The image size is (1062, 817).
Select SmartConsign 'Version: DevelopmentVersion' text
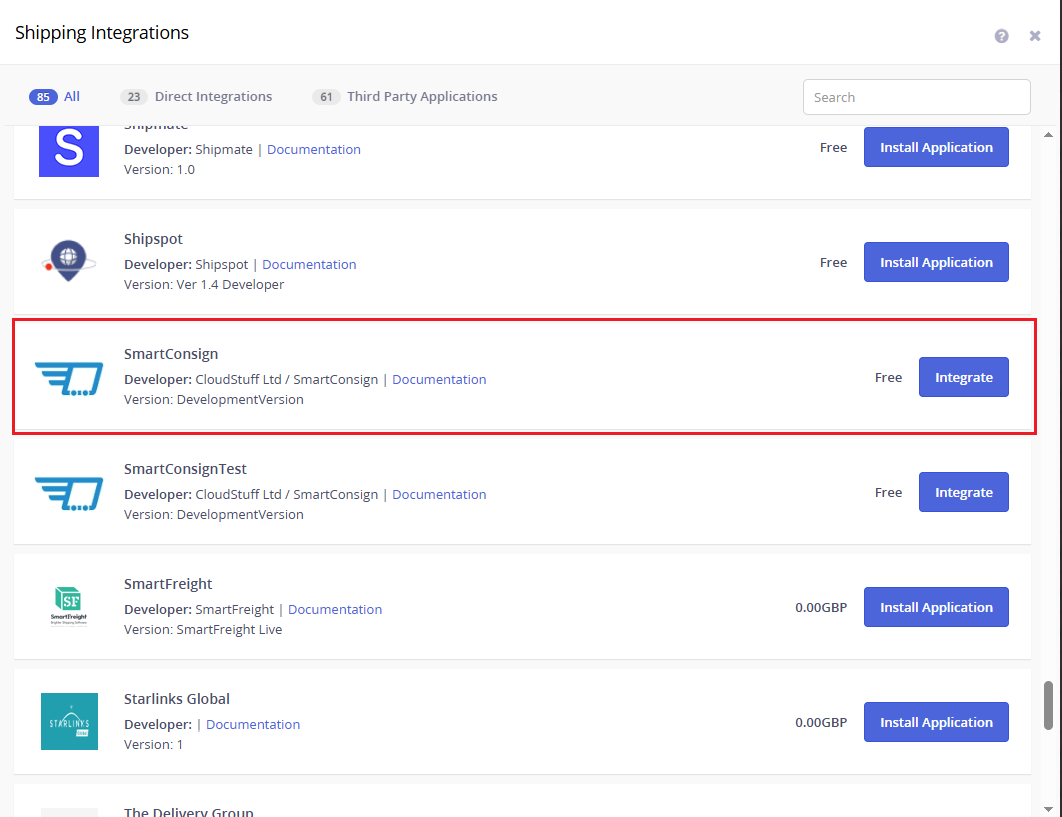point(213,400)
